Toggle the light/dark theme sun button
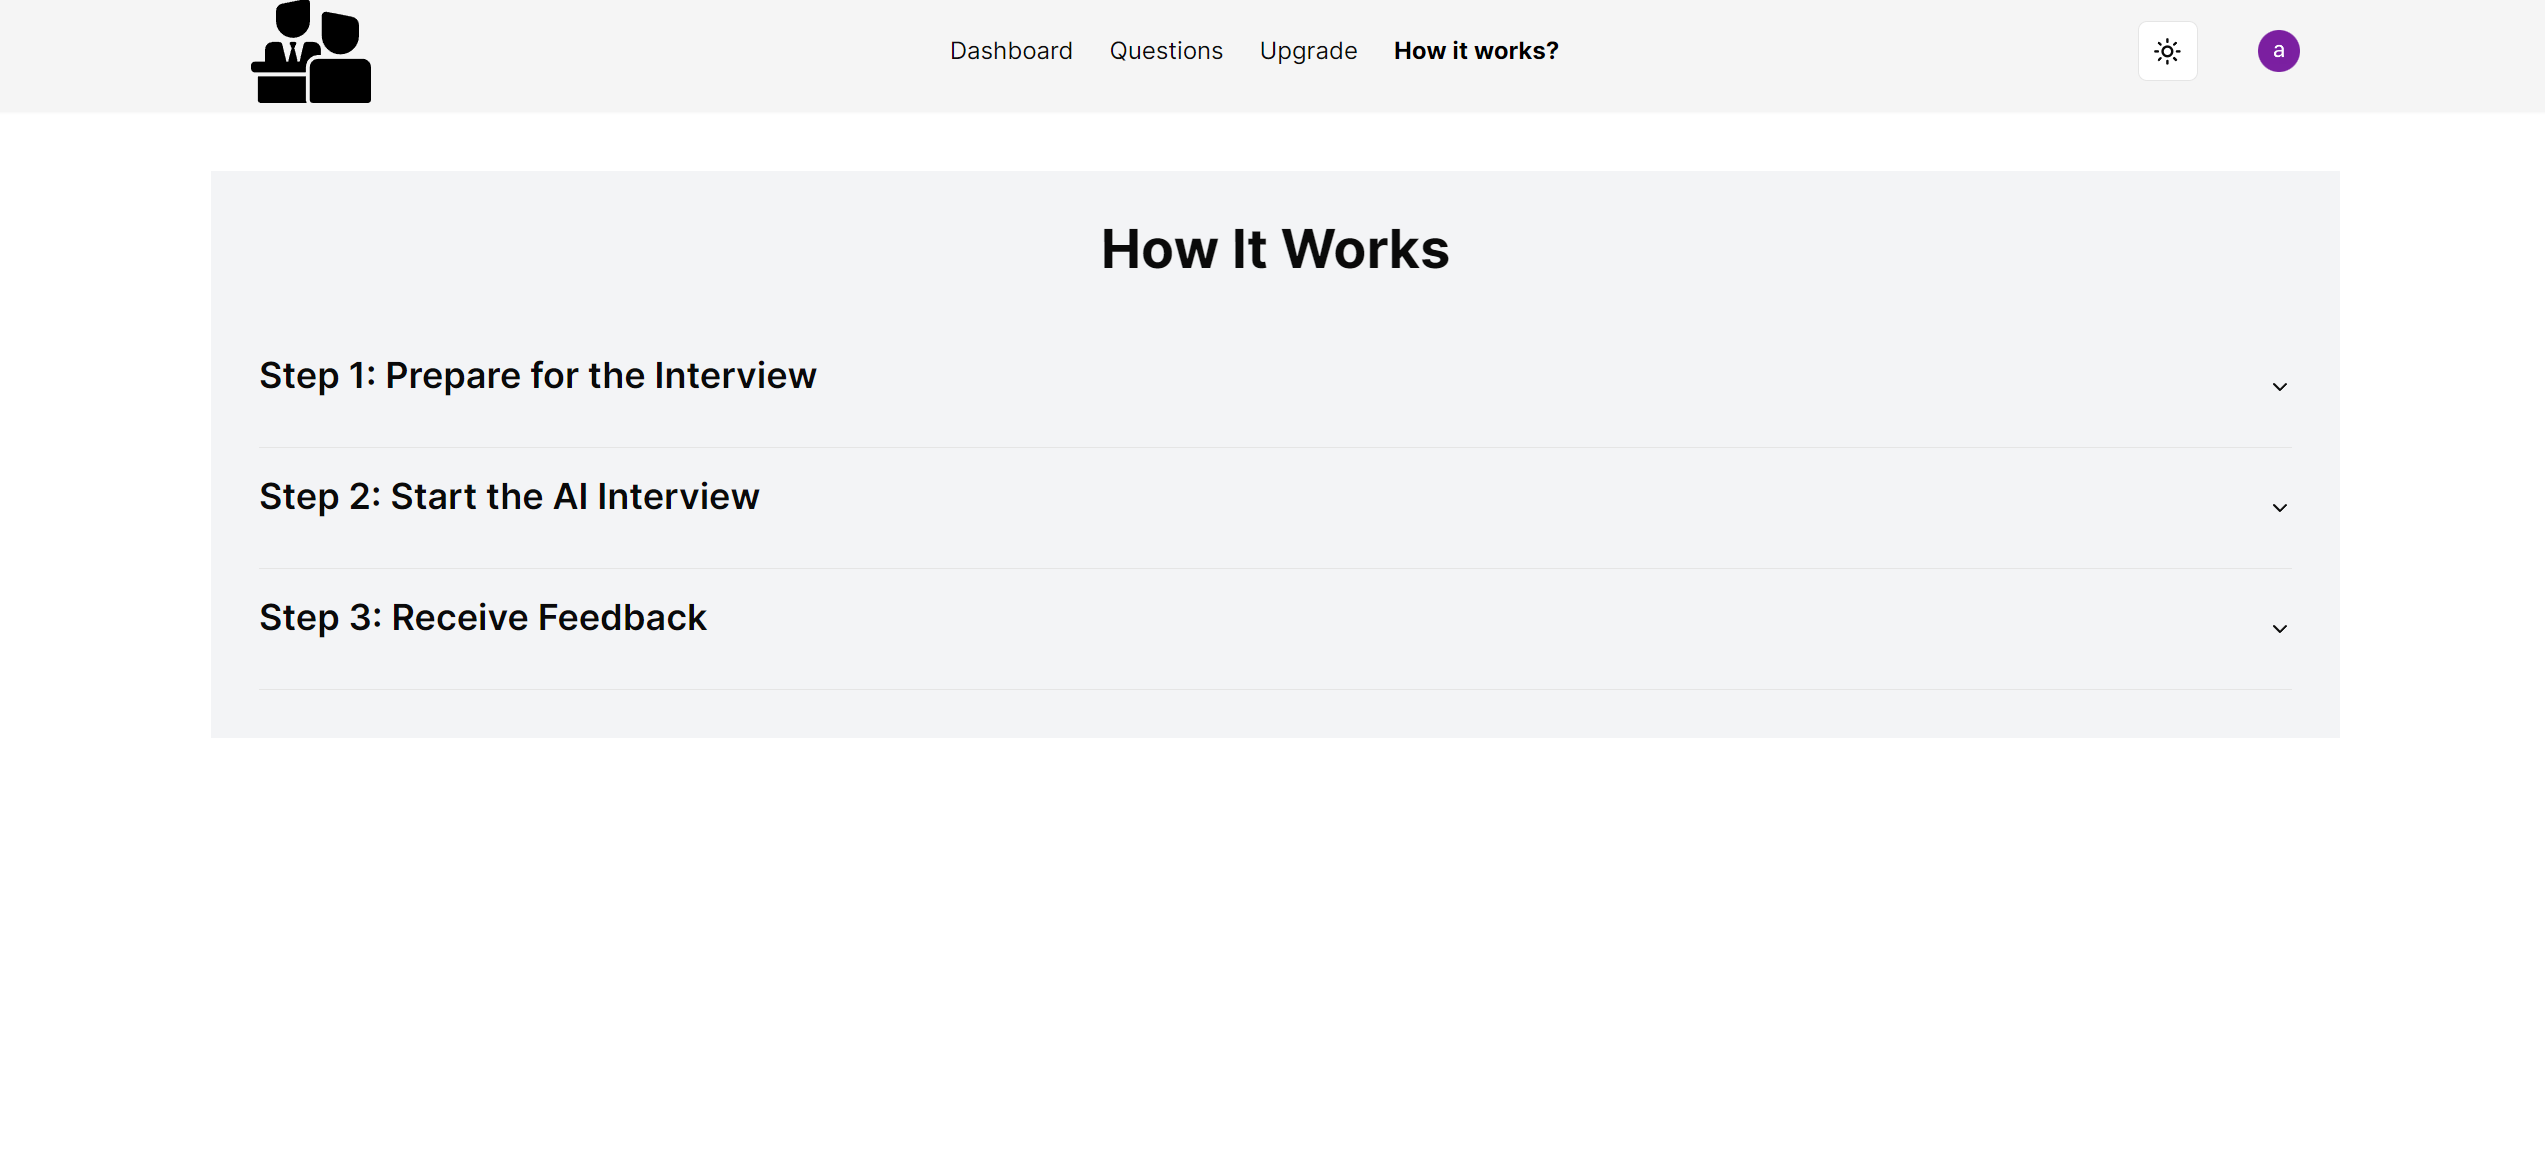The height and width of the screenshot is (1161, 2545). [2167, 51]
